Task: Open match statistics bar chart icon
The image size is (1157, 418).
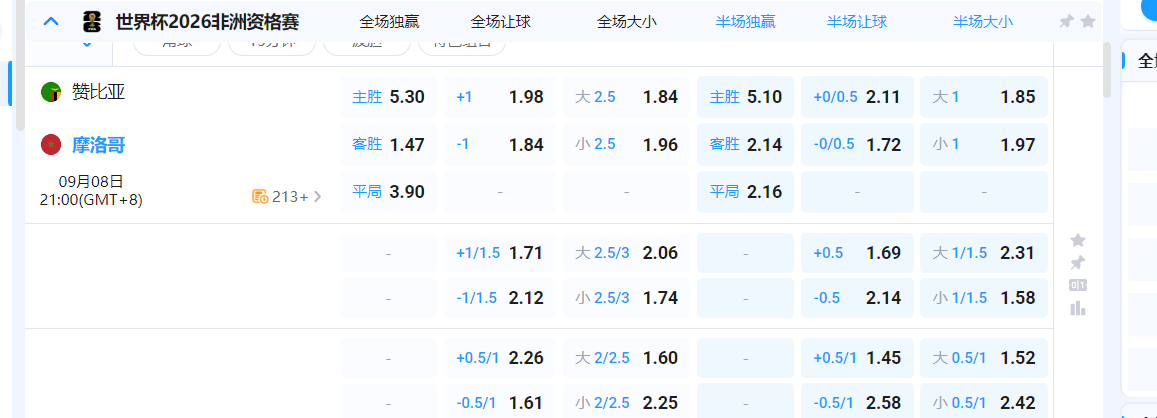Action: (x=1077, y=308)
